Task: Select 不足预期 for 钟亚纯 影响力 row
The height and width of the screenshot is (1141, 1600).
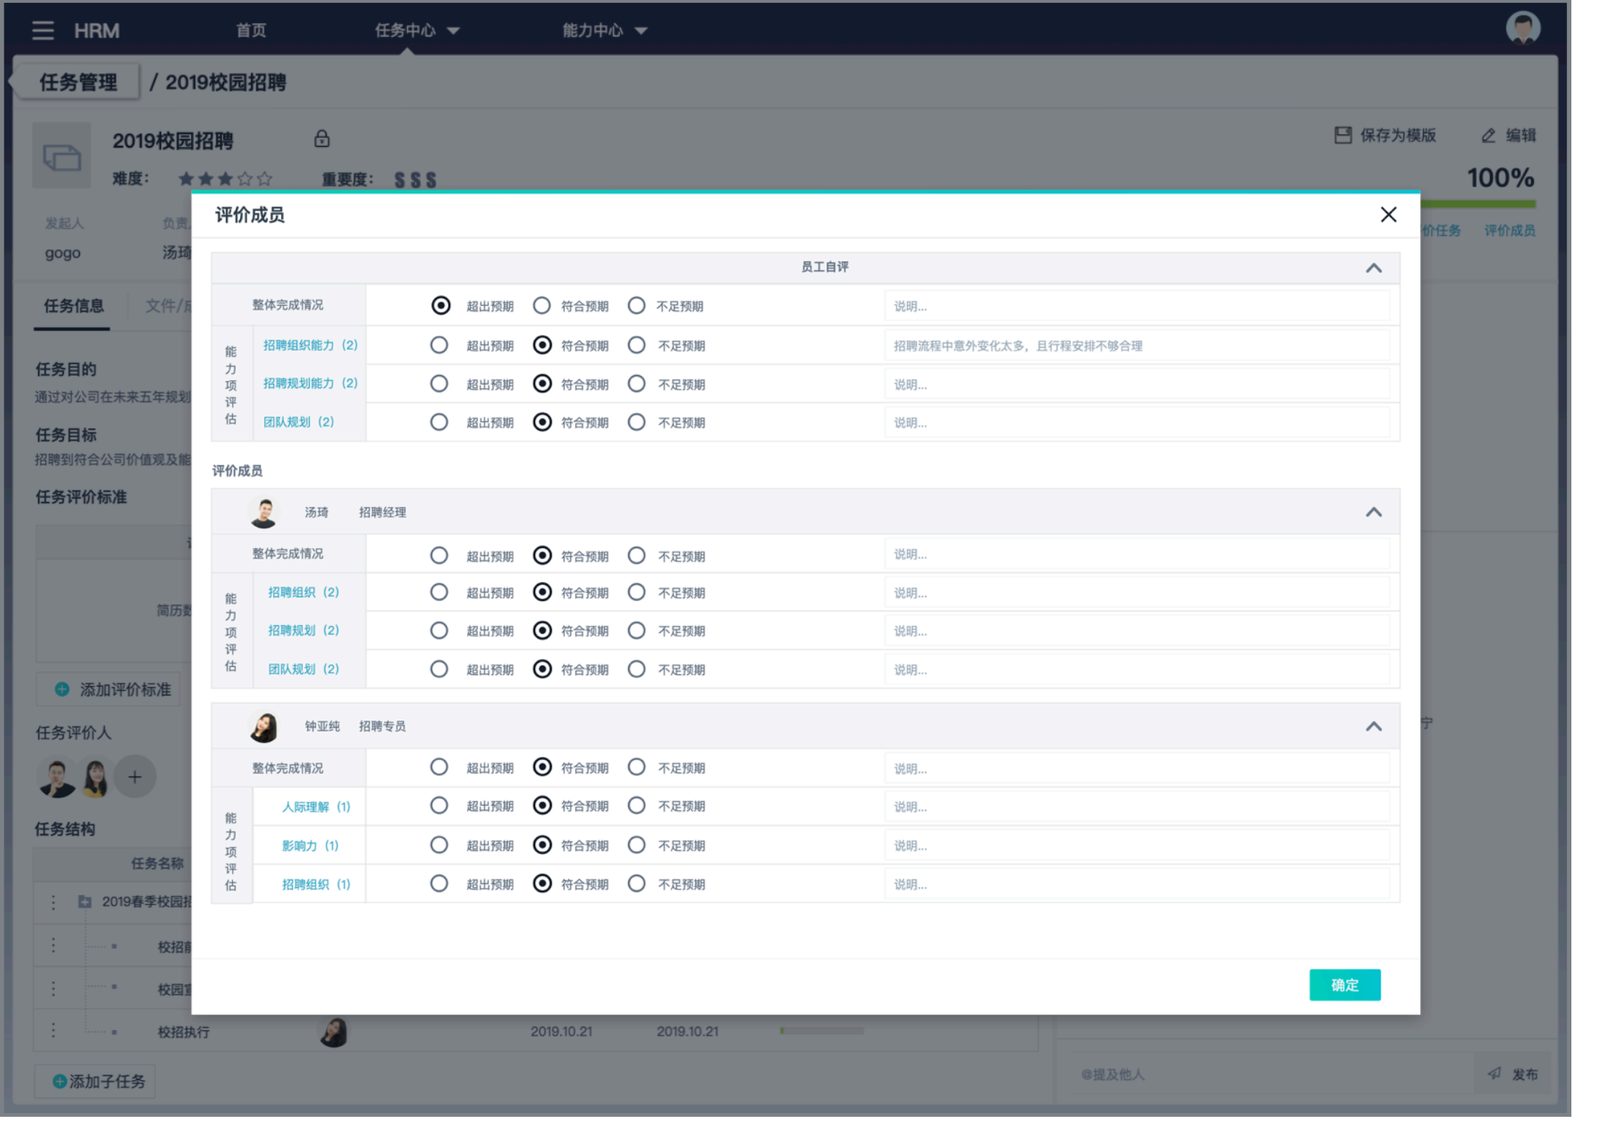Action: 636,845
